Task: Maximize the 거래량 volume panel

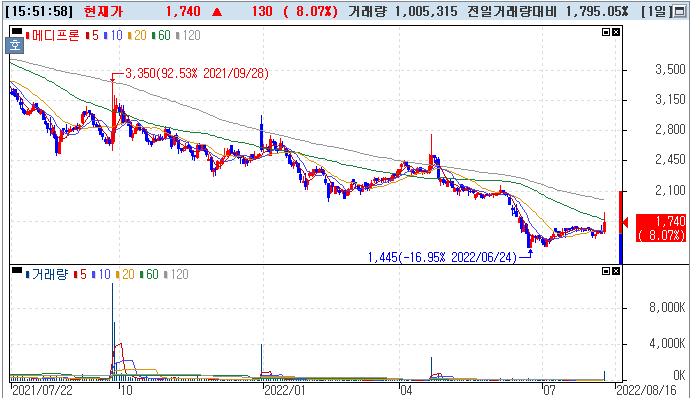Action: (x=606, y=271)
